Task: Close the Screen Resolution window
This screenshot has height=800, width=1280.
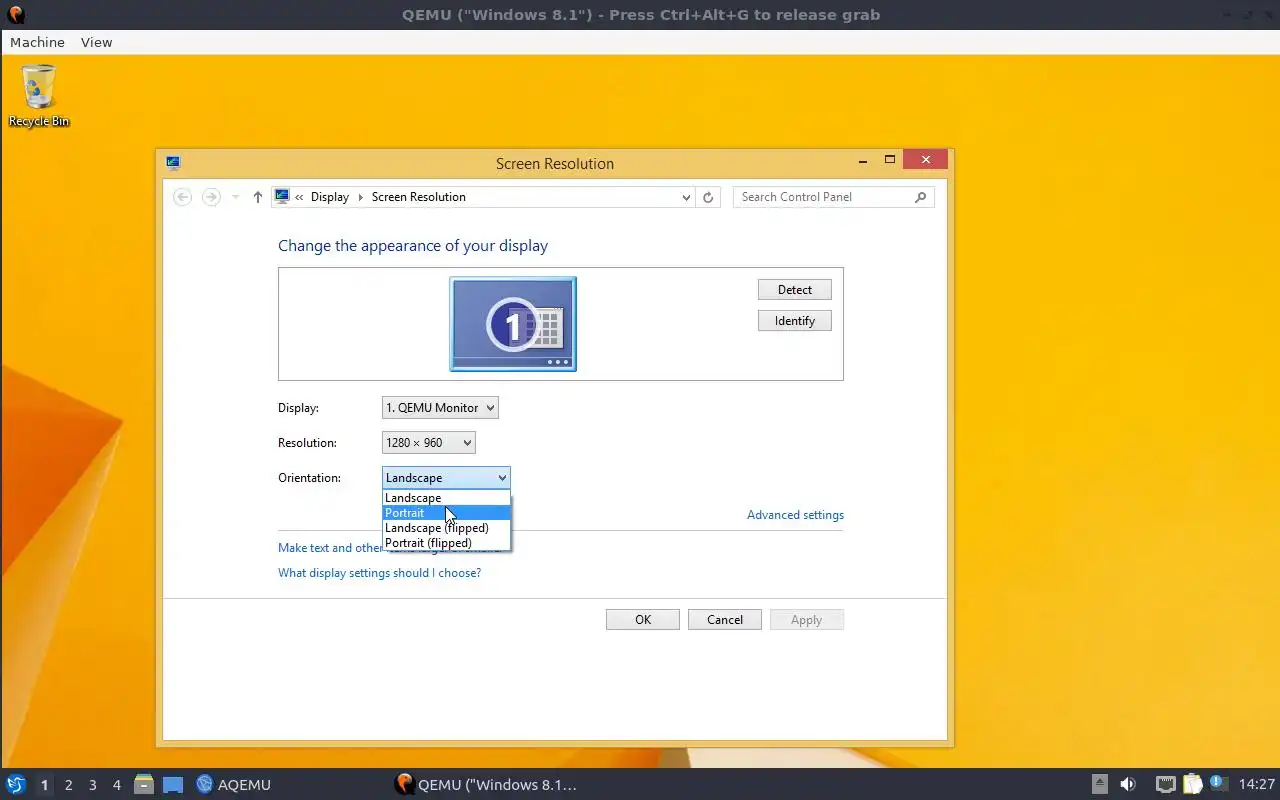Action: click(925, 160)
